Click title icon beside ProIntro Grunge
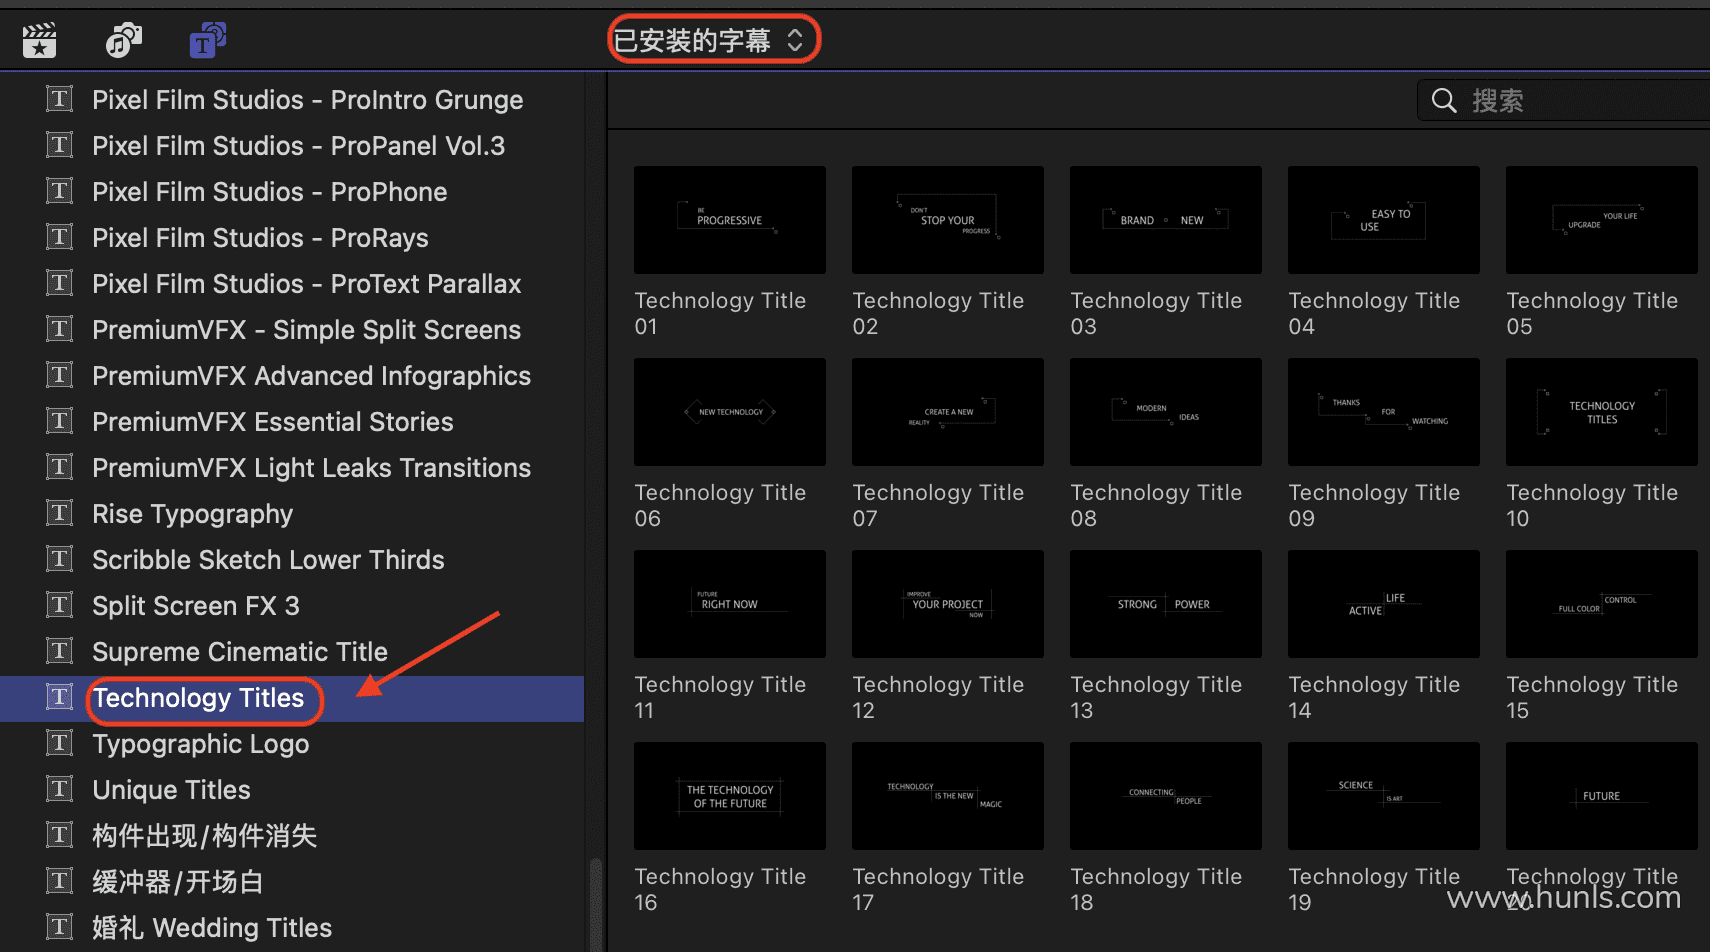Viewport: 1710px width, 952px height. click(60, 99)
